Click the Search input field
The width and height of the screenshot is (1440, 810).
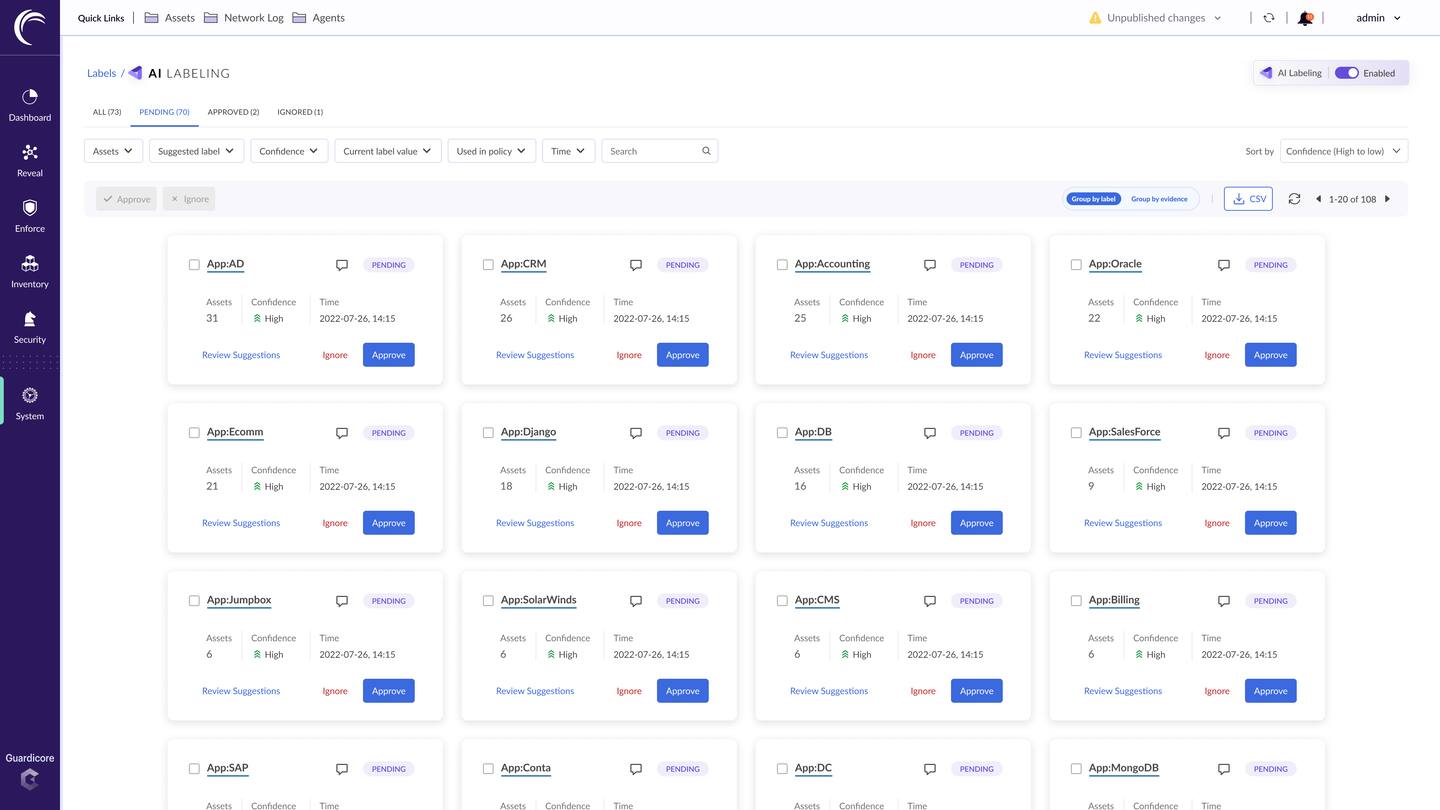652,151
